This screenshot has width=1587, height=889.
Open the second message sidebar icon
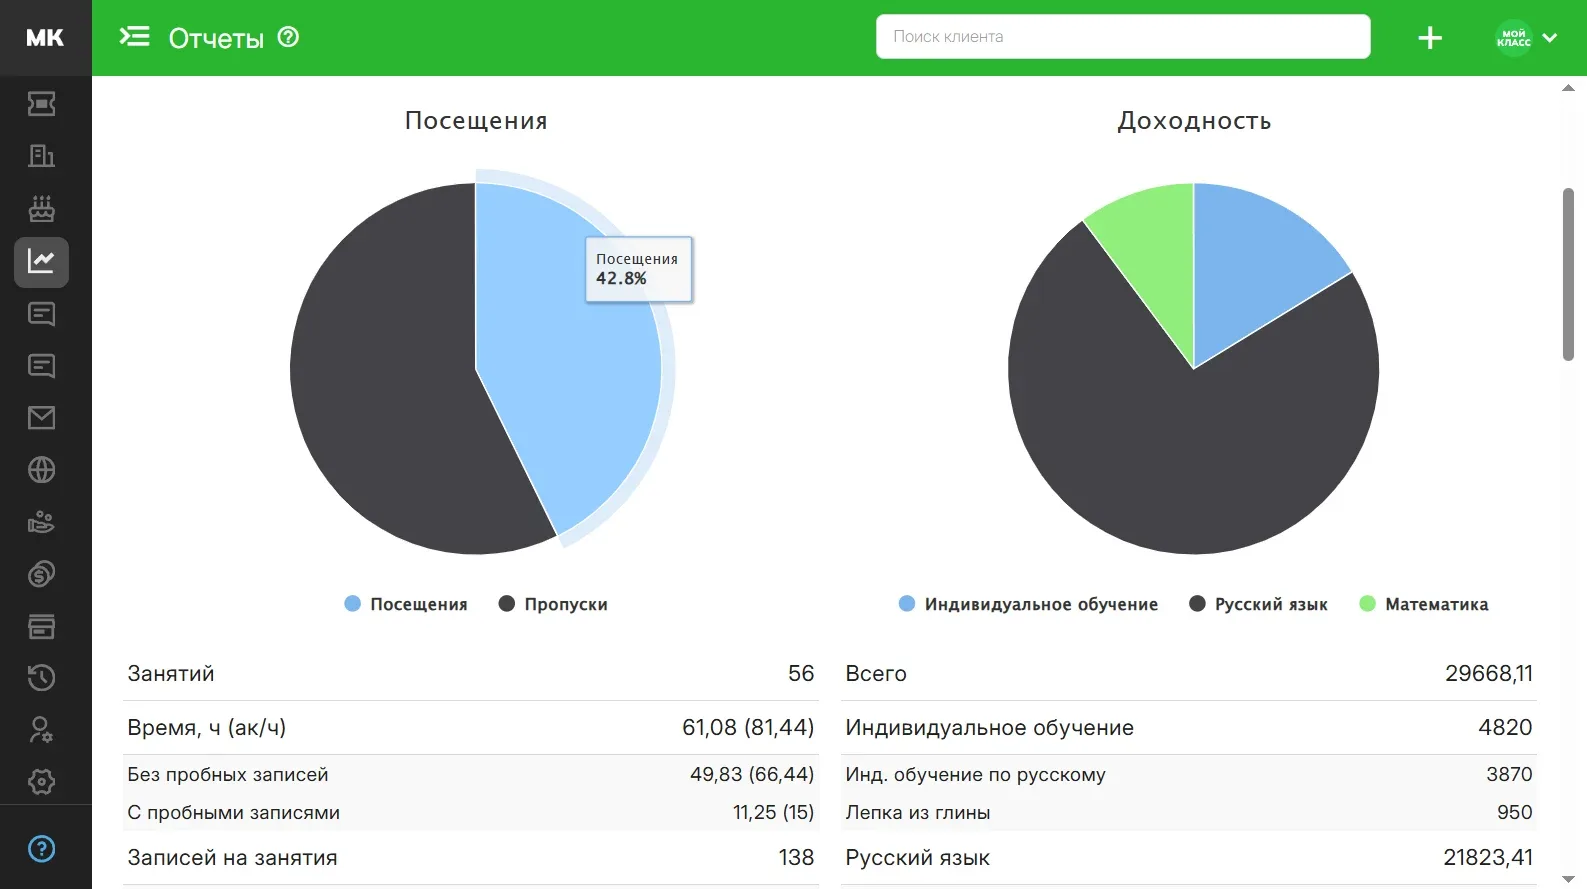pyautogui.click(x=41, y=366)
